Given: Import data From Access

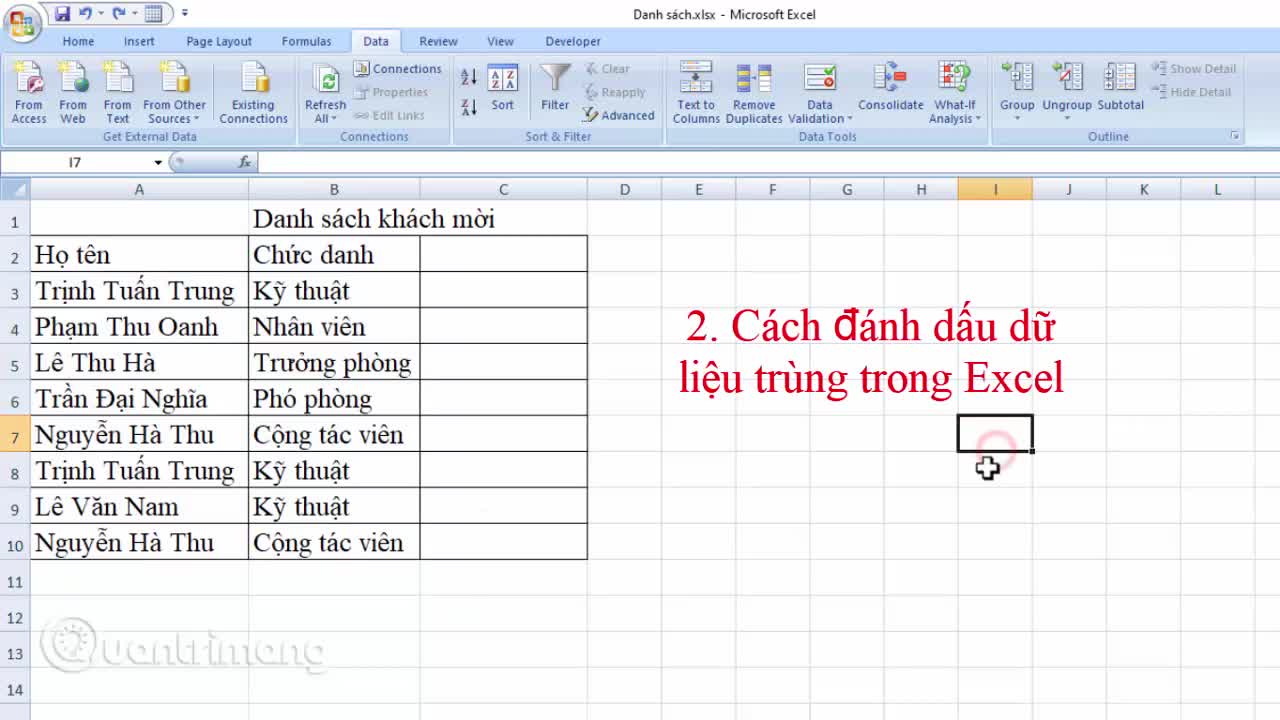Looking at the screenshot, I should (x=29, y=93).
